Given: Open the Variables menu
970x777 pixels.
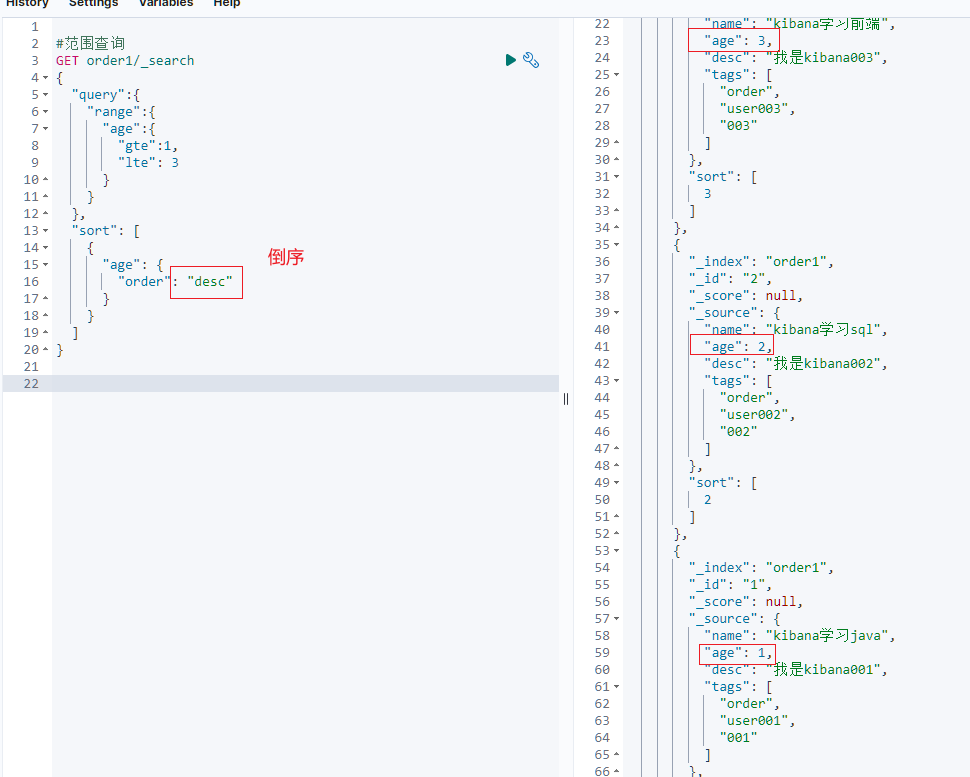Looking at the screenshot, I should tap(166, 4).
